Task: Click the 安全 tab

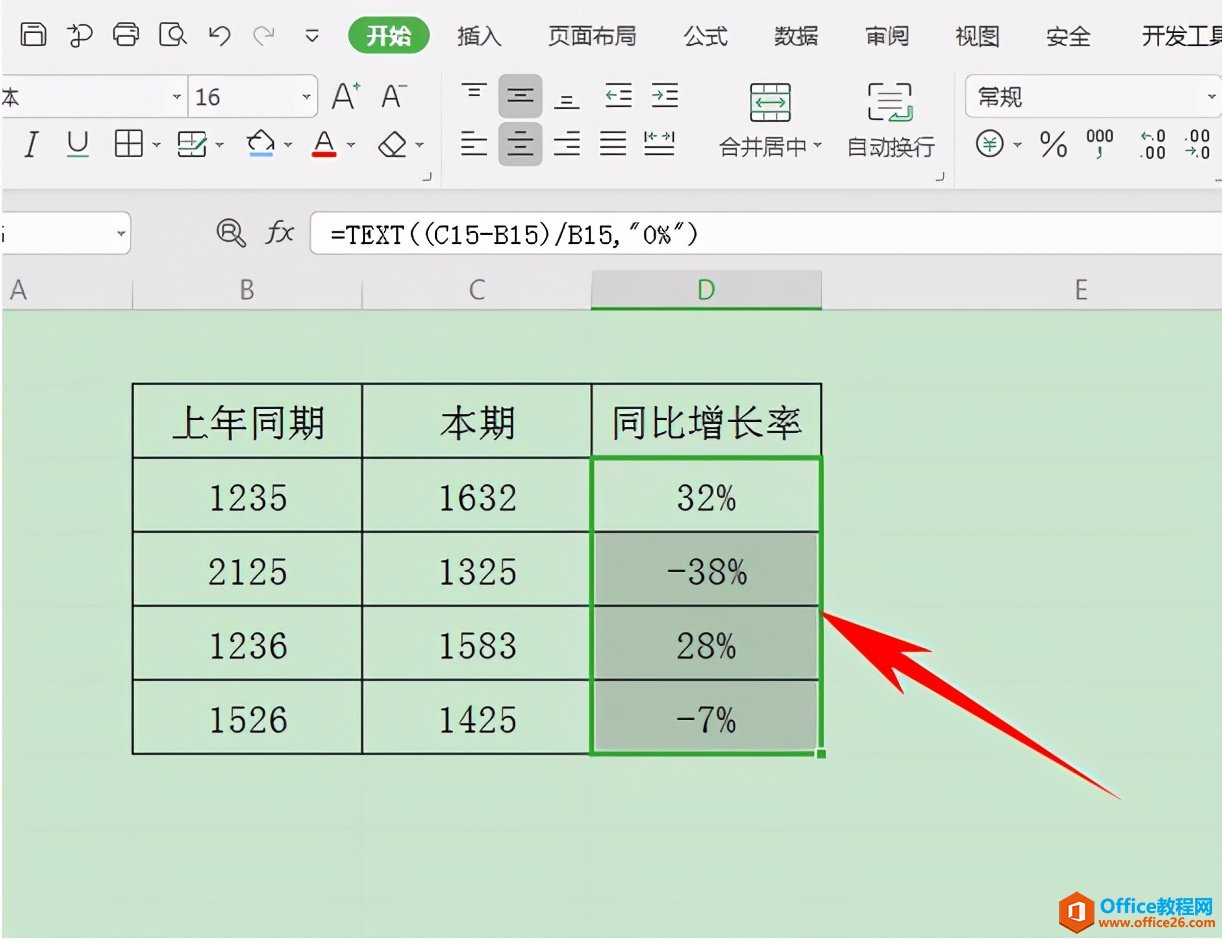Action: 1068,36
